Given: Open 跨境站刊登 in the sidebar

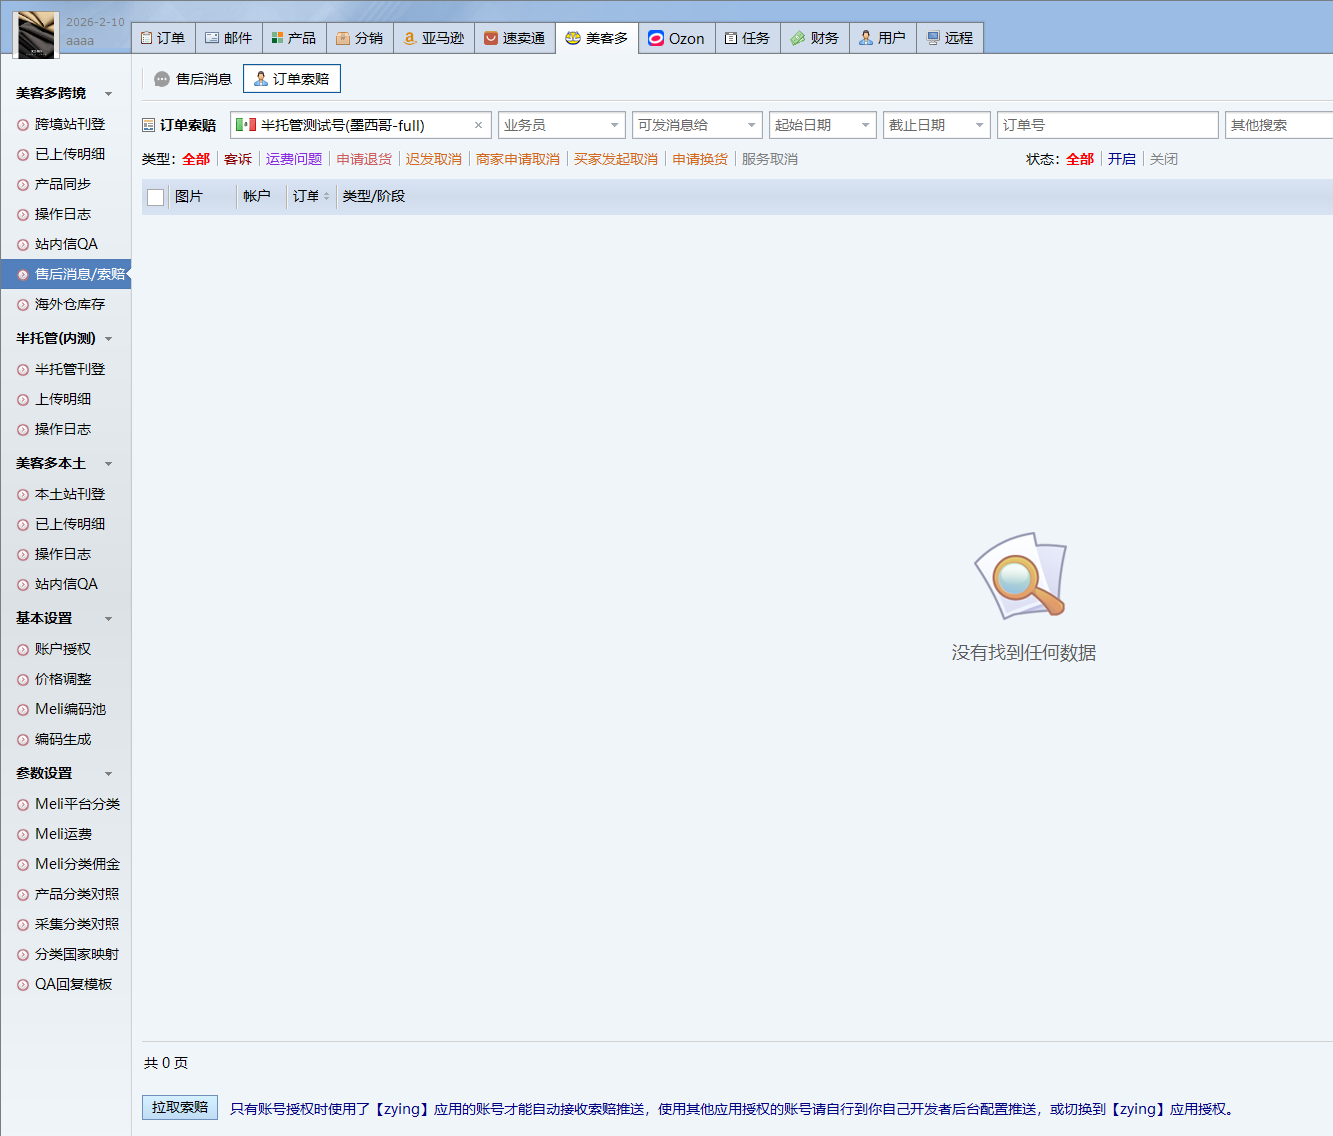Looking at the screenshot, I should (69, 124).
